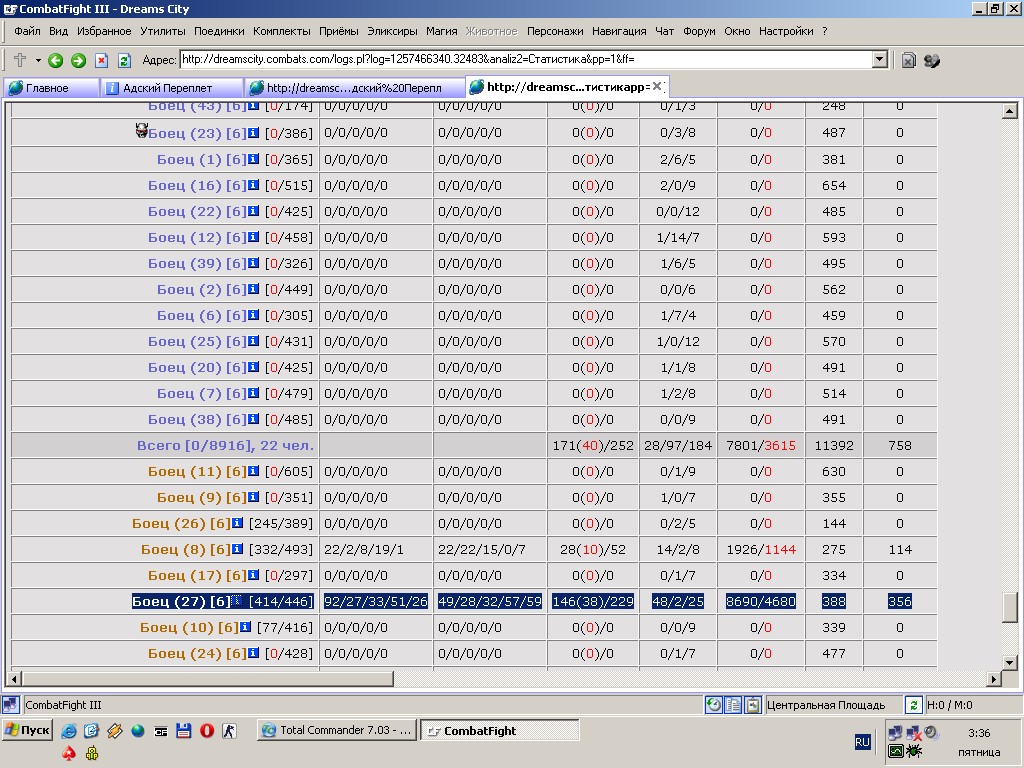Open the address bar history dropdown

pos(880,59)
